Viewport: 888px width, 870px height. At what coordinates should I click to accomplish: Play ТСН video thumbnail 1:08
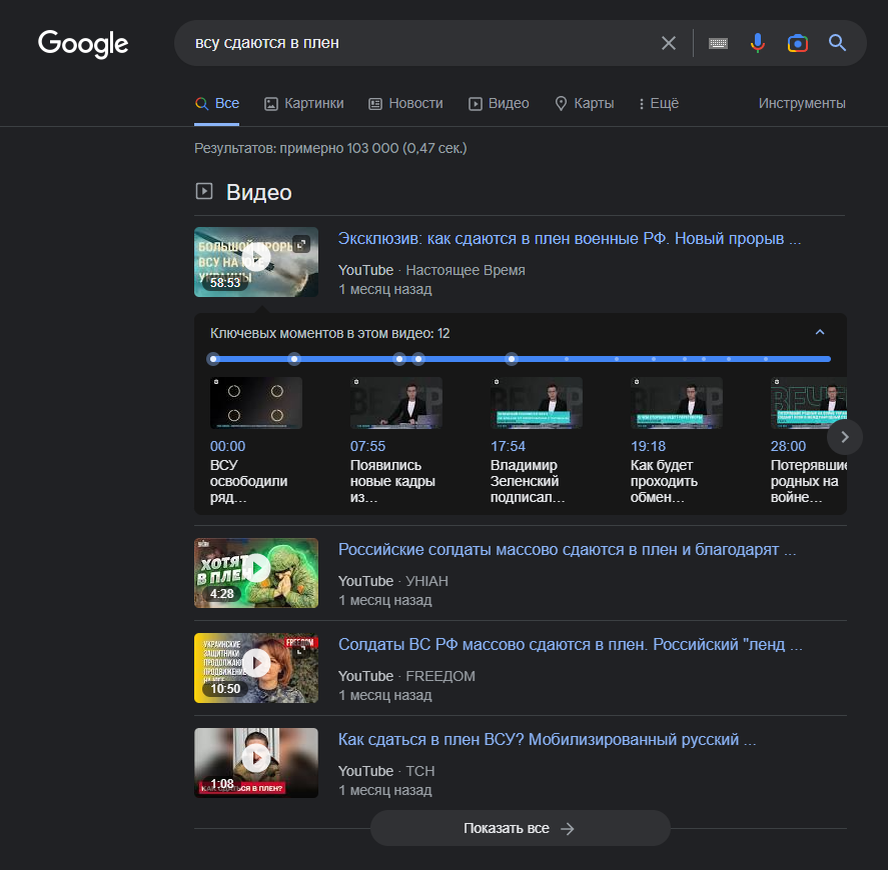click(256, 763)
